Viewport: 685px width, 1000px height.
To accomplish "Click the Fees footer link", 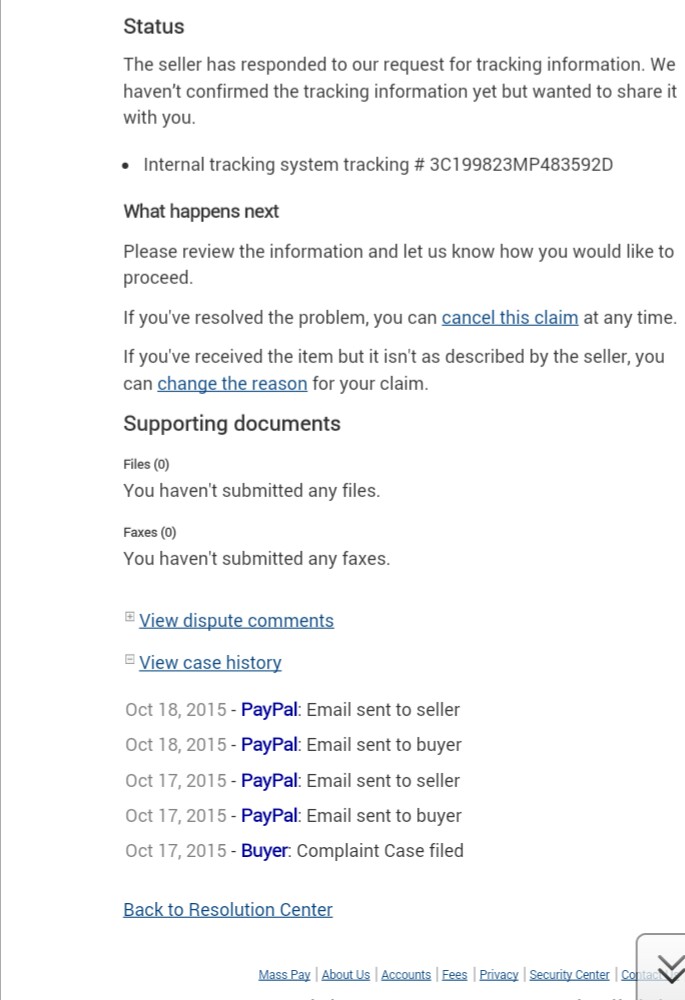I will click(455, 975).
